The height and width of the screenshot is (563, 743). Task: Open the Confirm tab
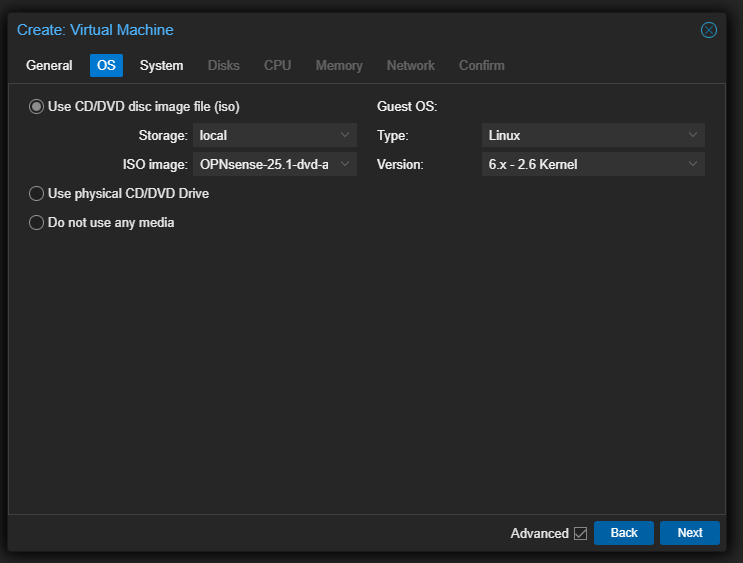pyautogui.click(x=481, y=65)
